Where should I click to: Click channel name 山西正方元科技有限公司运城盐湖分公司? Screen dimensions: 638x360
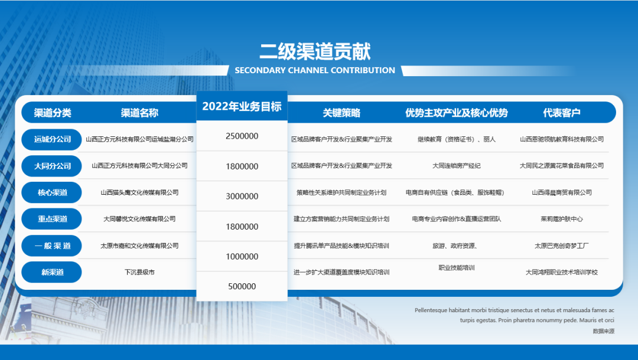140,139
